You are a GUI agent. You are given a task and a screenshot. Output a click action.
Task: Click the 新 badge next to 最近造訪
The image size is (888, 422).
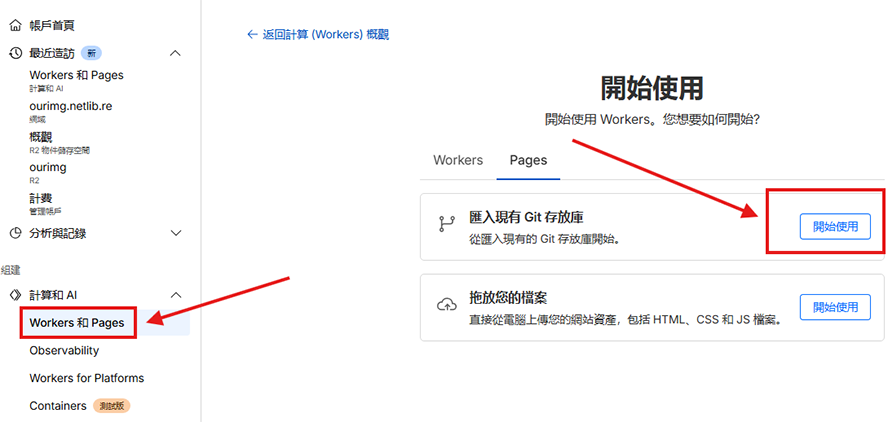click(x=91, y=53)
